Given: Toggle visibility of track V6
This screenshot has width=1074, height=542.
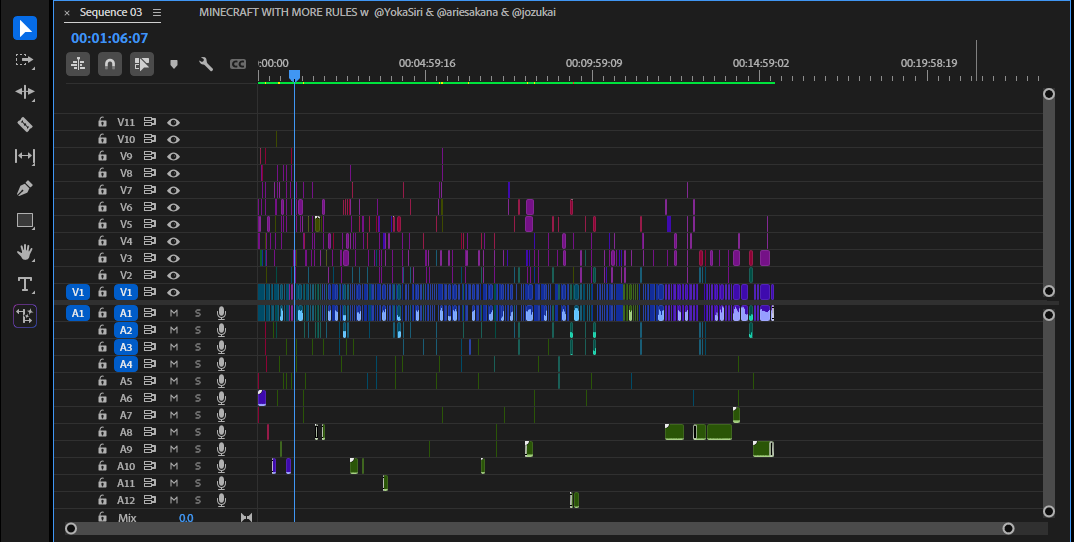Looking at the screenshot, I should point(173,207).
